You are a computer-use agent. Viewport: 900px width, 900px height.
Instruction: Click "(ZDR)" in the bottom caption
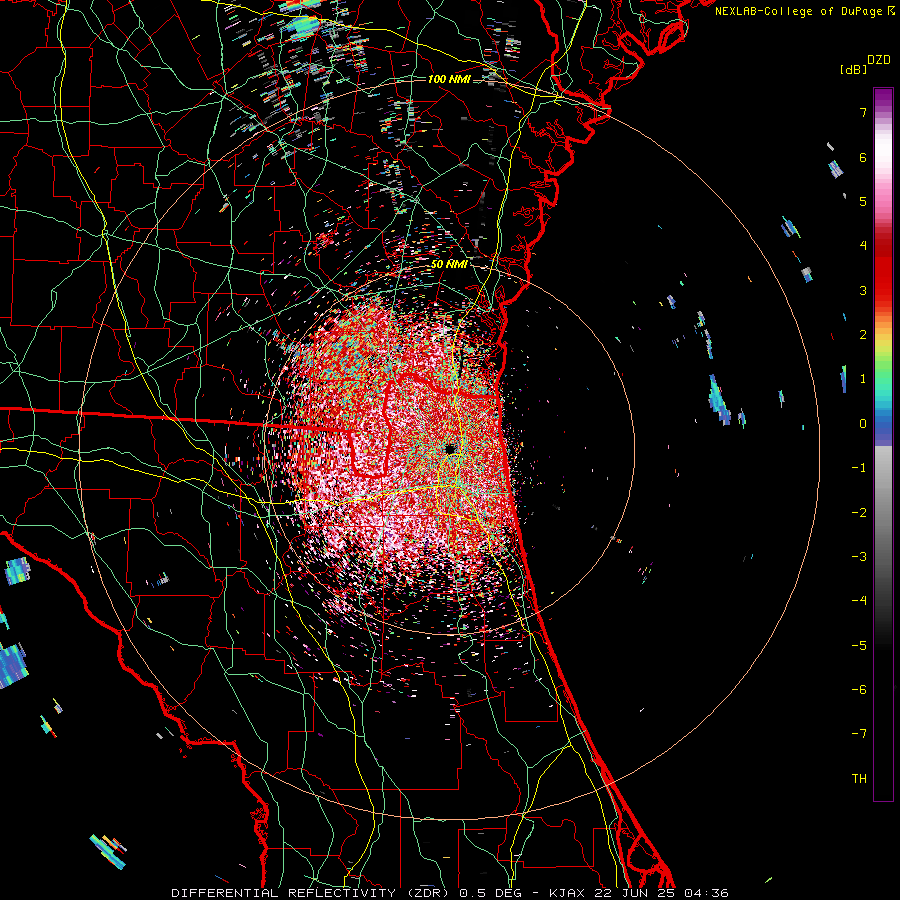point(428,893)
